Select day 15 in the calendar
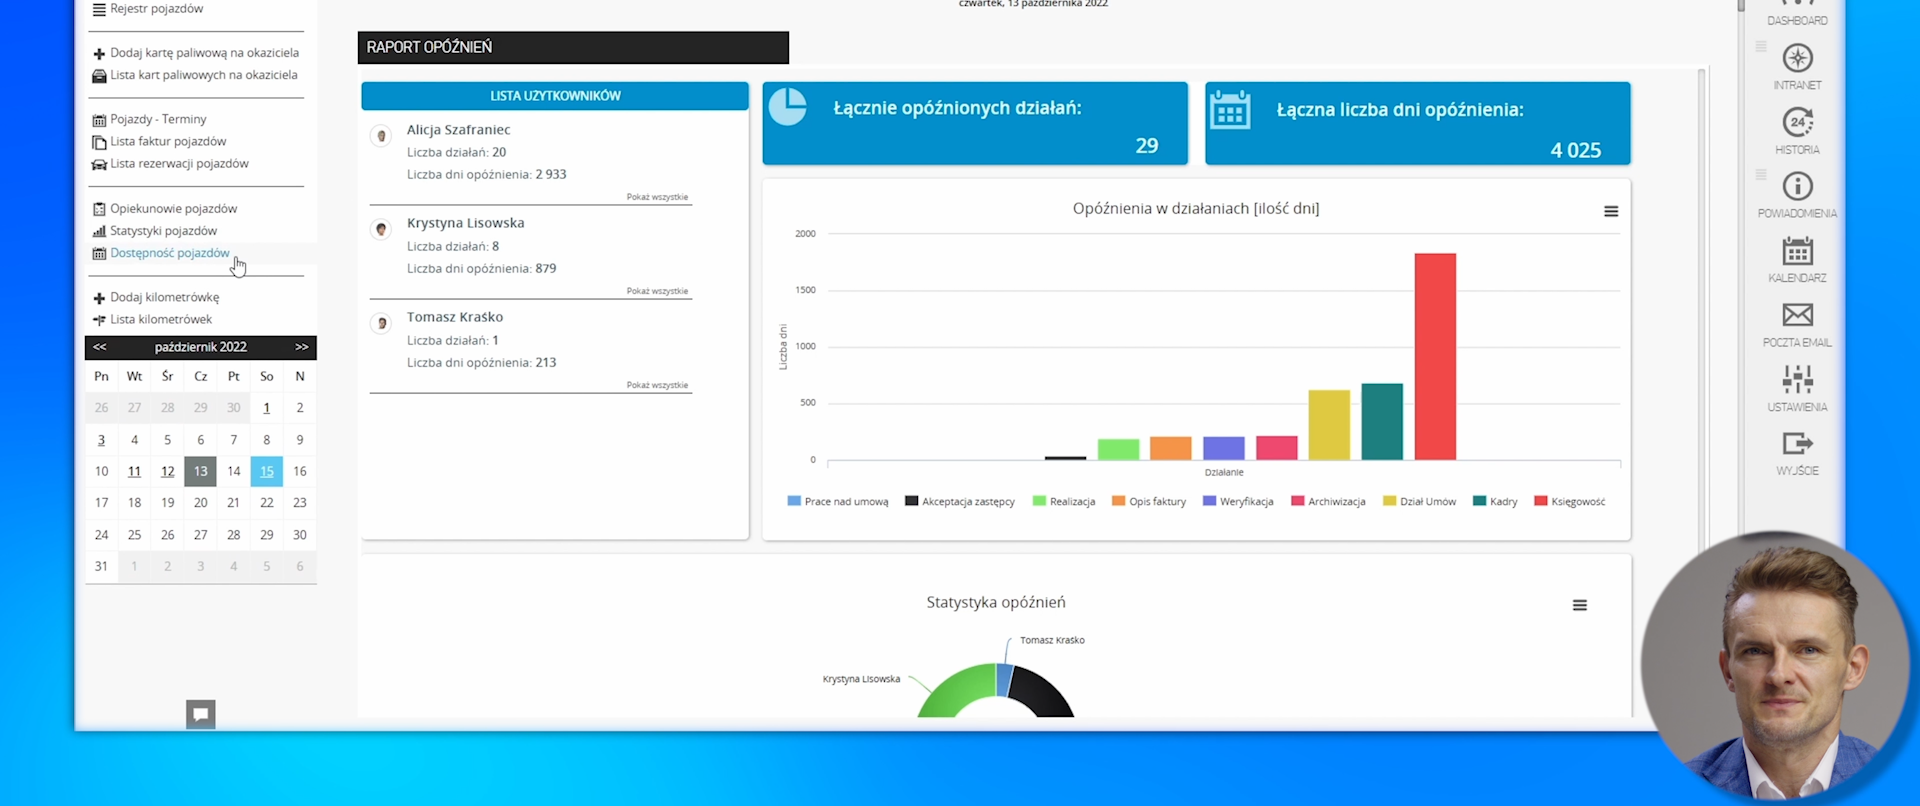Image resolution: width=1920 pixels, height=806 pixels. 266,471
